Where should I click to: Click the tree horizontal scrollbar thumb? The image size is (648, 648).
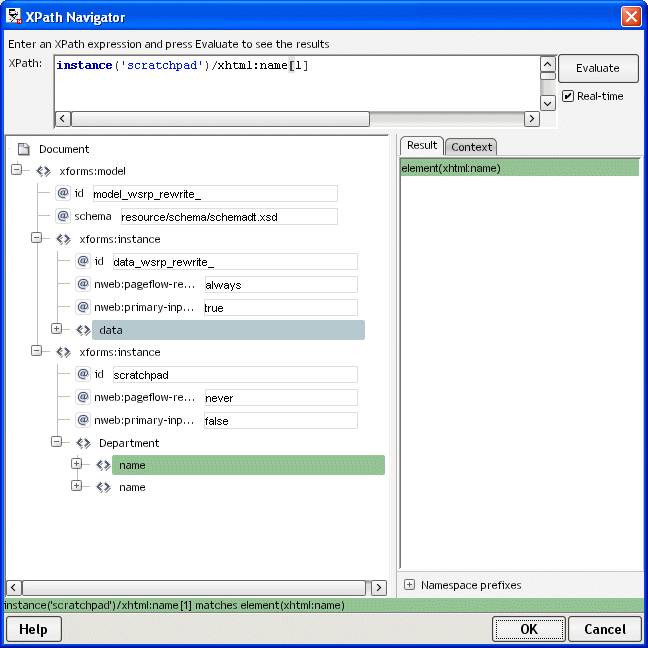point(194,588)
